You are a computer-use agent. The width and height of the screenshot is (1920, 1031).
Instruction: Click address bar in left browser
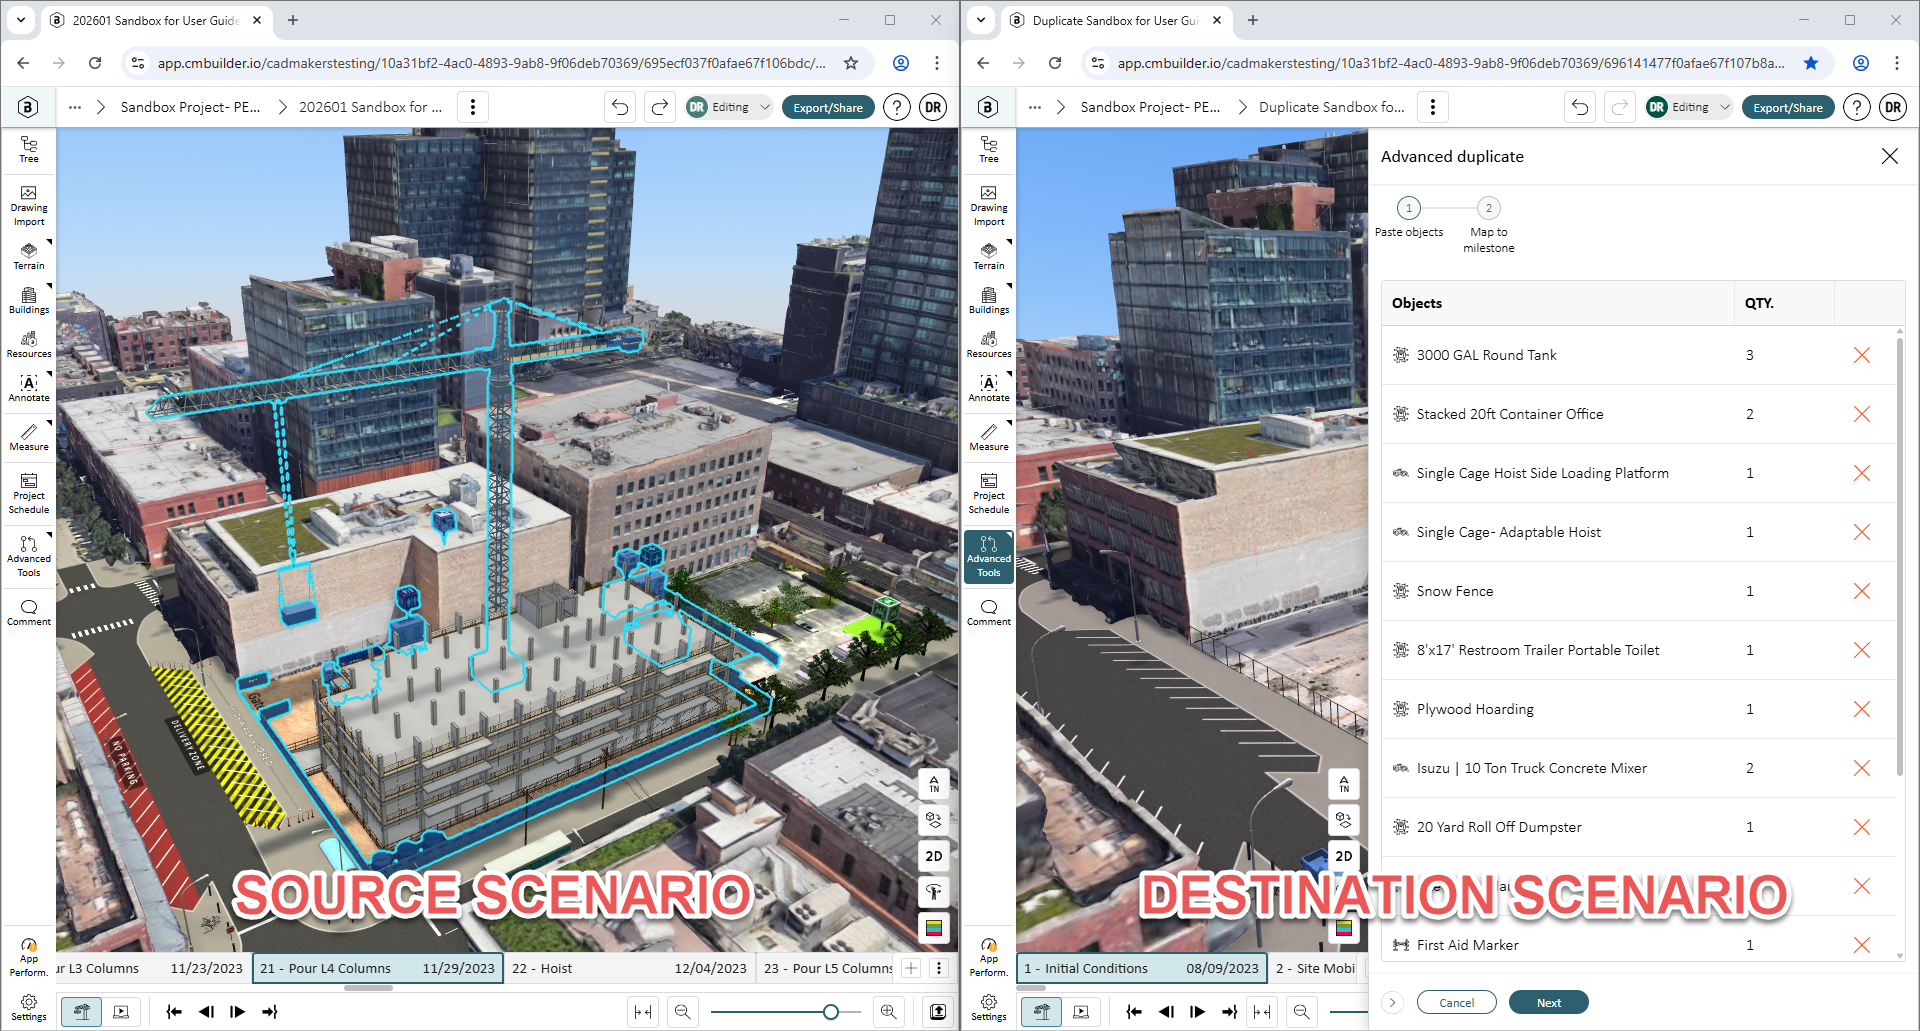492,63
